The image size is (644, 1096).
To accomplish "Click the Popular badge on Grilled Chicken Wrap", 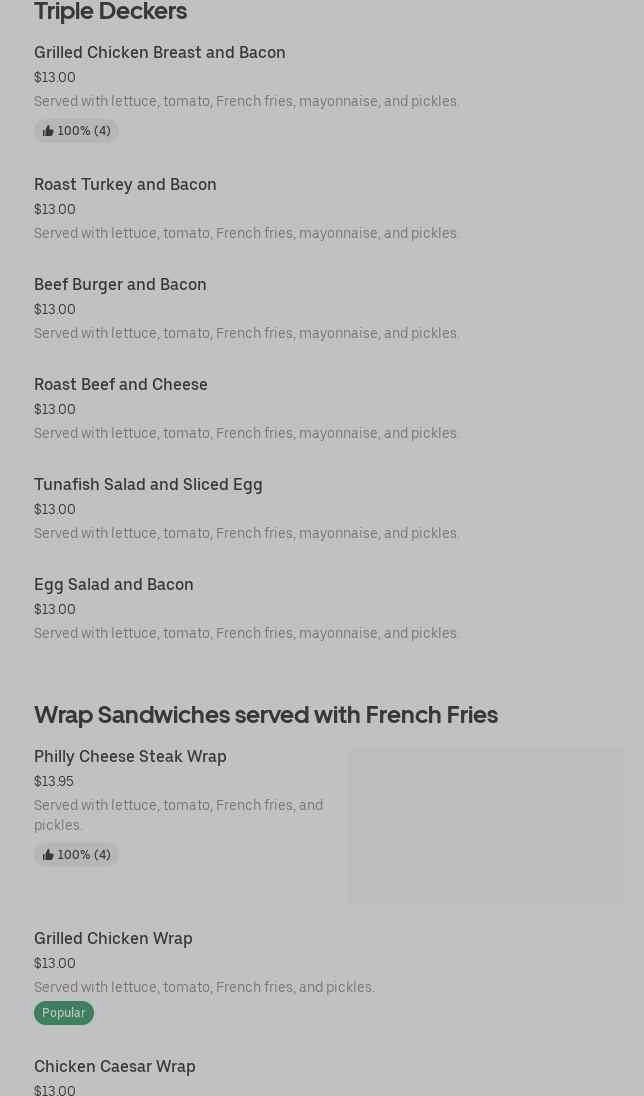I will point(64,1013).
